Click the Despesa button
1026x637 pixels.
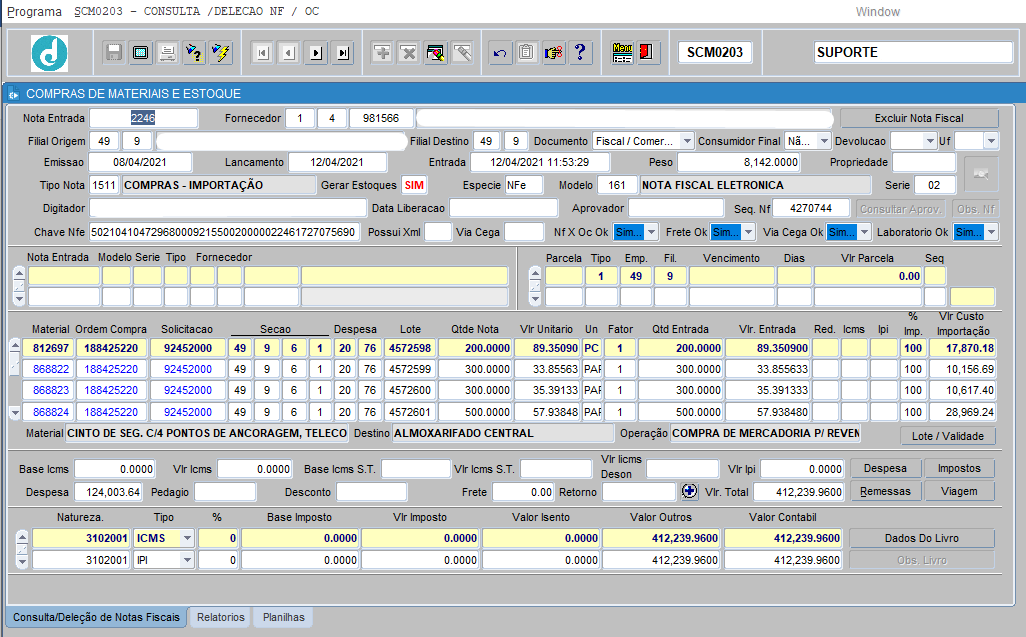click(885, 468)
